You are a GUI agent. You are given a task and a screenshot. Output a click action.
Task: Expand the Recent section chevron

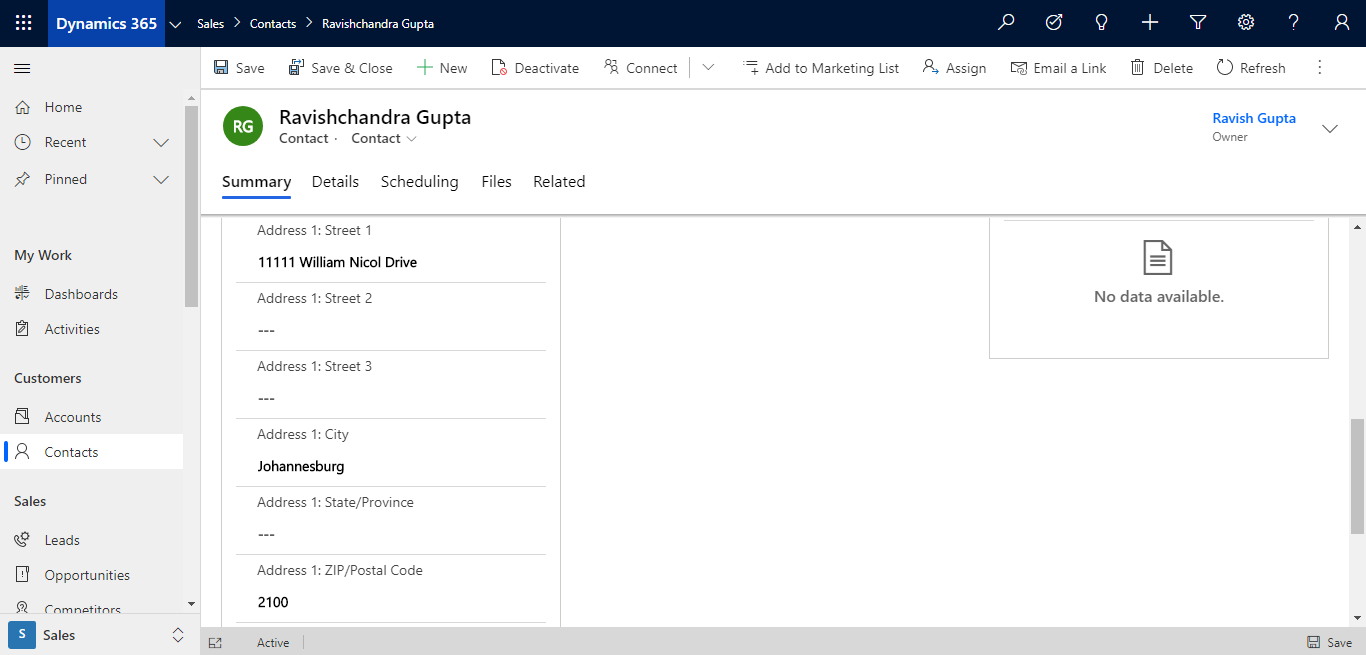coord(160,142)
